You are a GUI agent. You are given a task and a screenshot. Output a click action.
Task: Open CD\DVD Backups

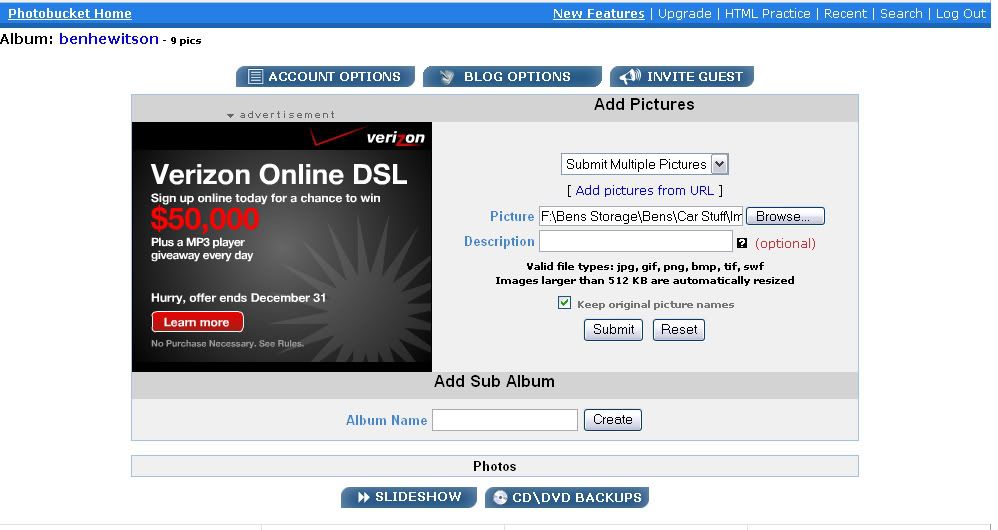(x=566, y=497)
